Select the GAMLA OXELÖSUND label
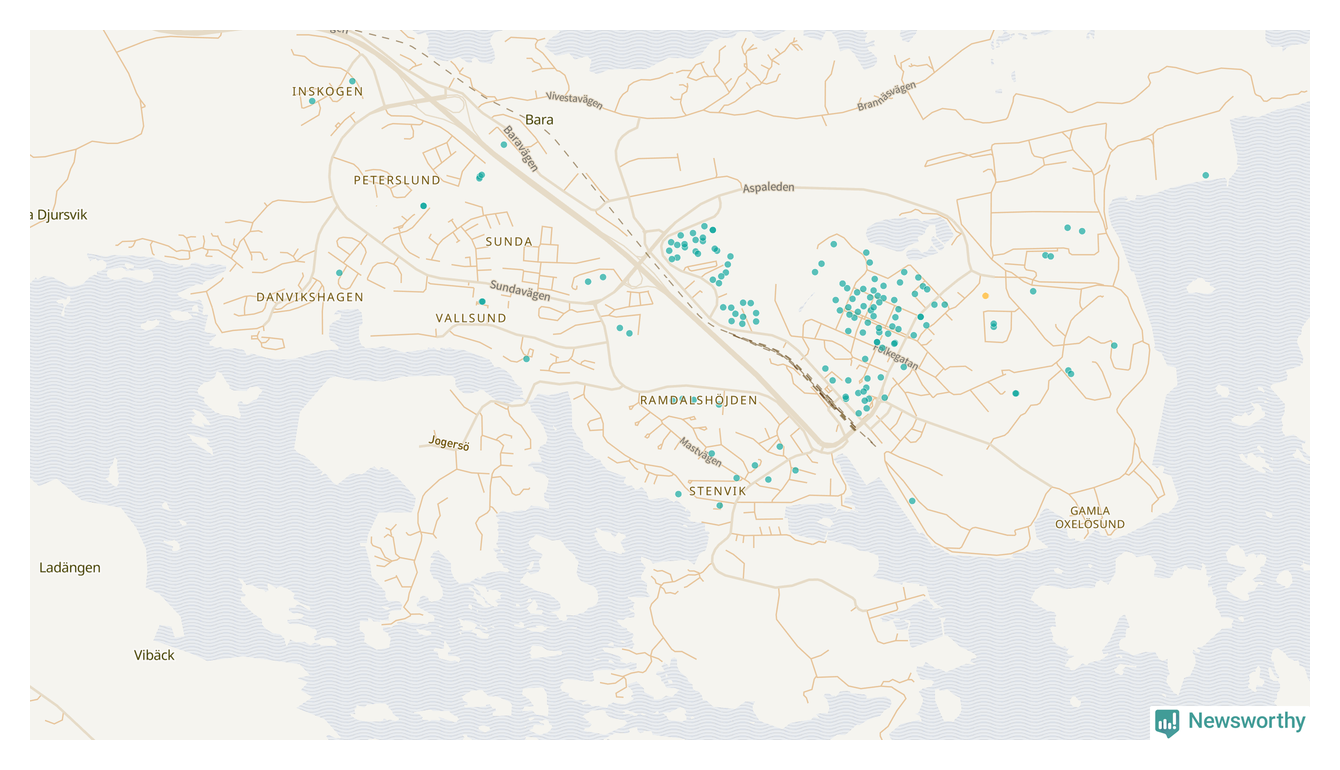 (x=1090, y=518)
